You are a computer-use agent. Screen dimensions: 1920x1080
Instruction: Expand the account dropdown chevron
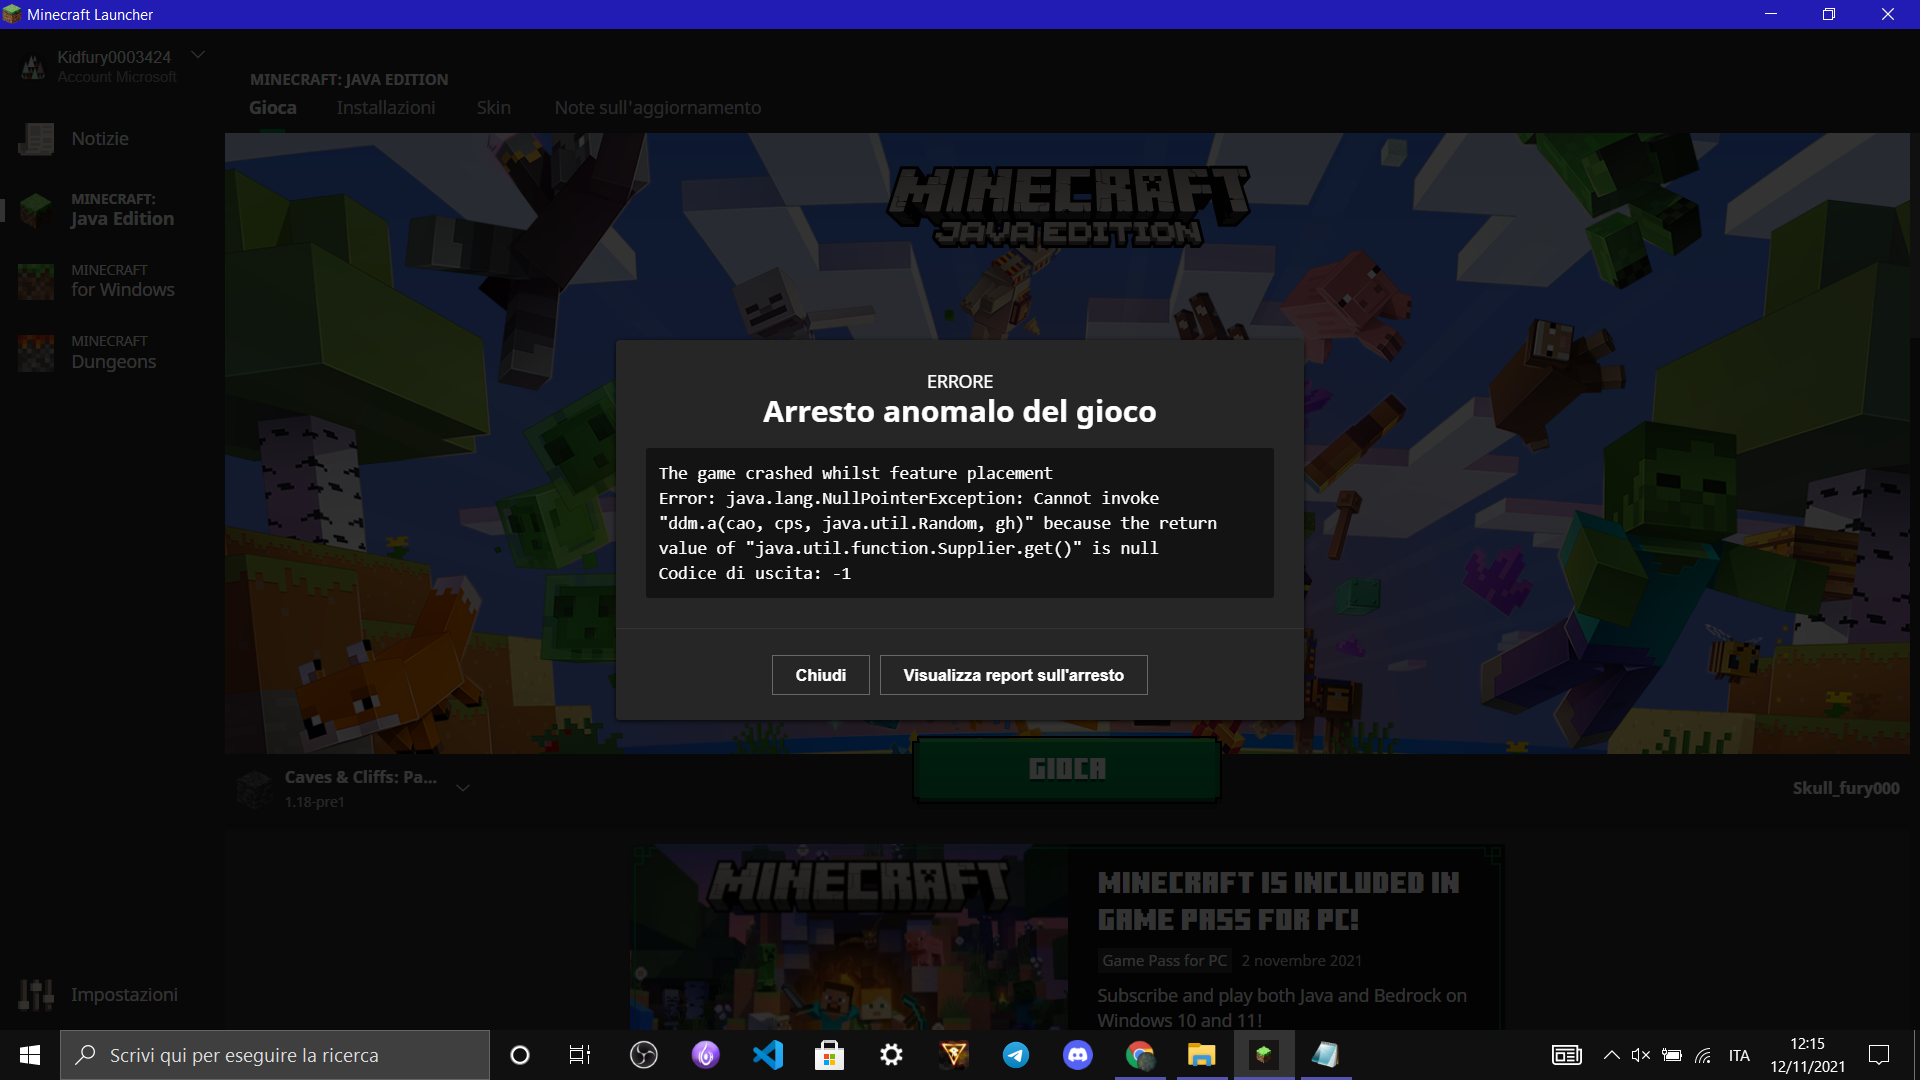[x=198, y=55]
